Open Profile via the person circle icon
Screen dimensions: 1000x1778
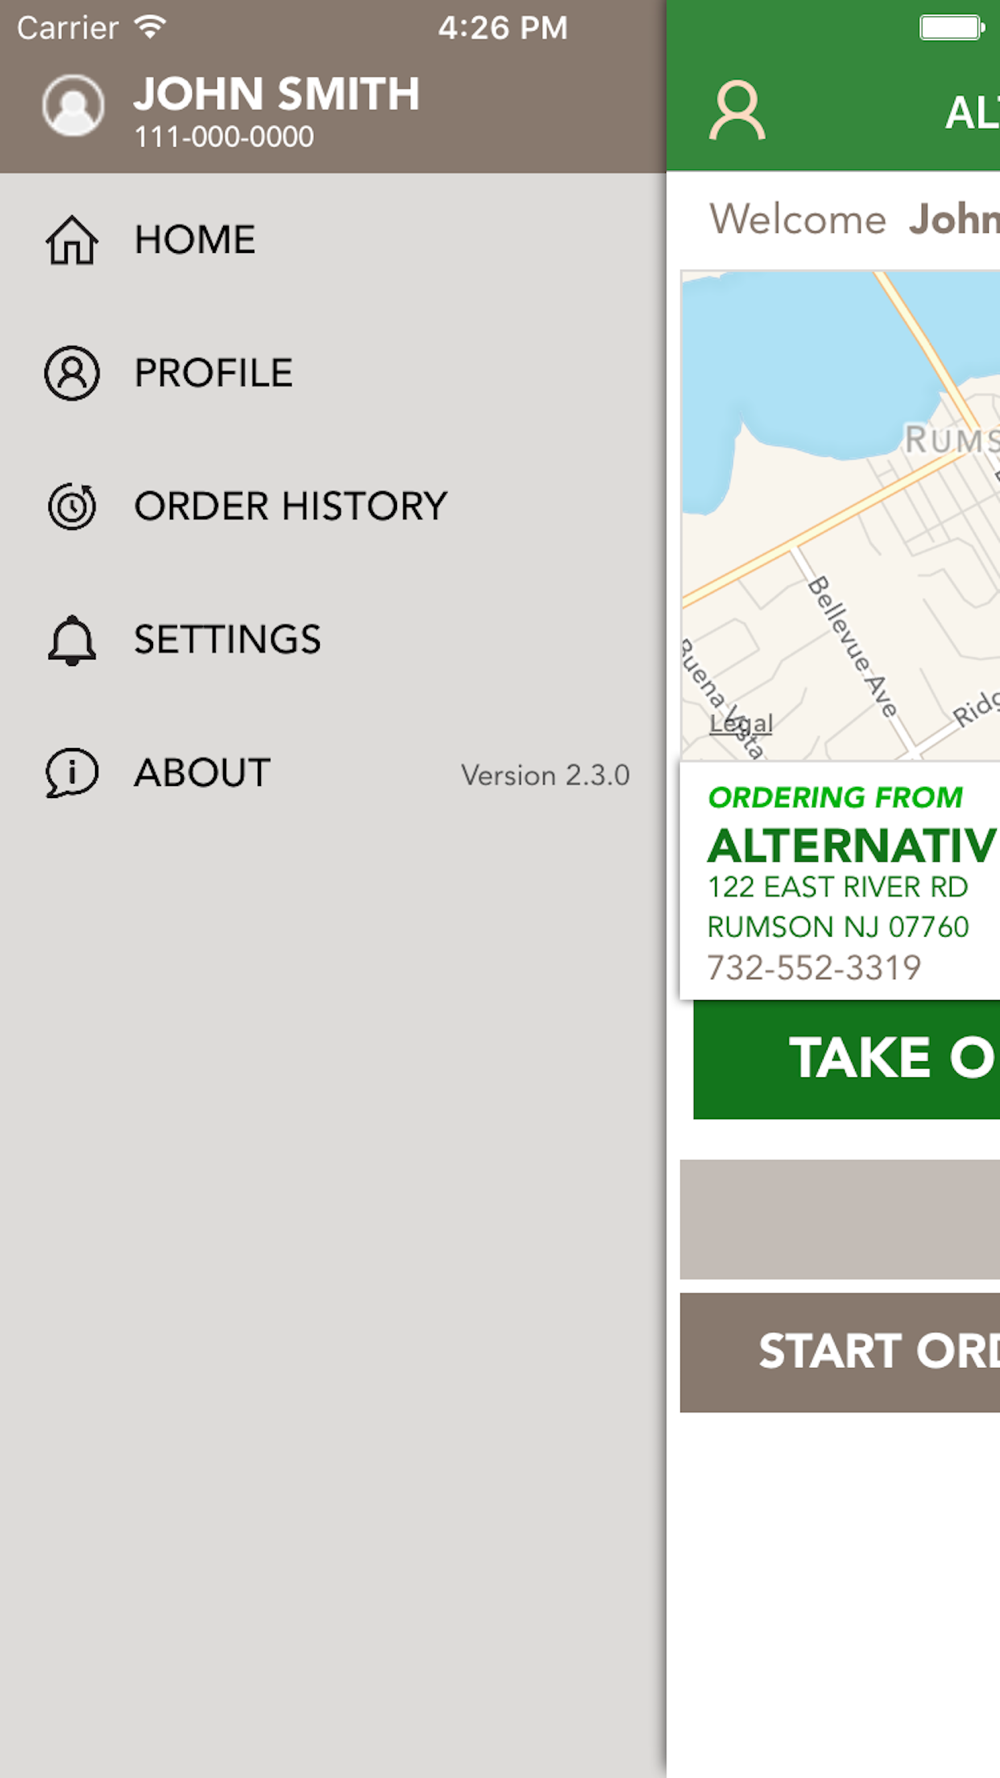tap(72, 373)
